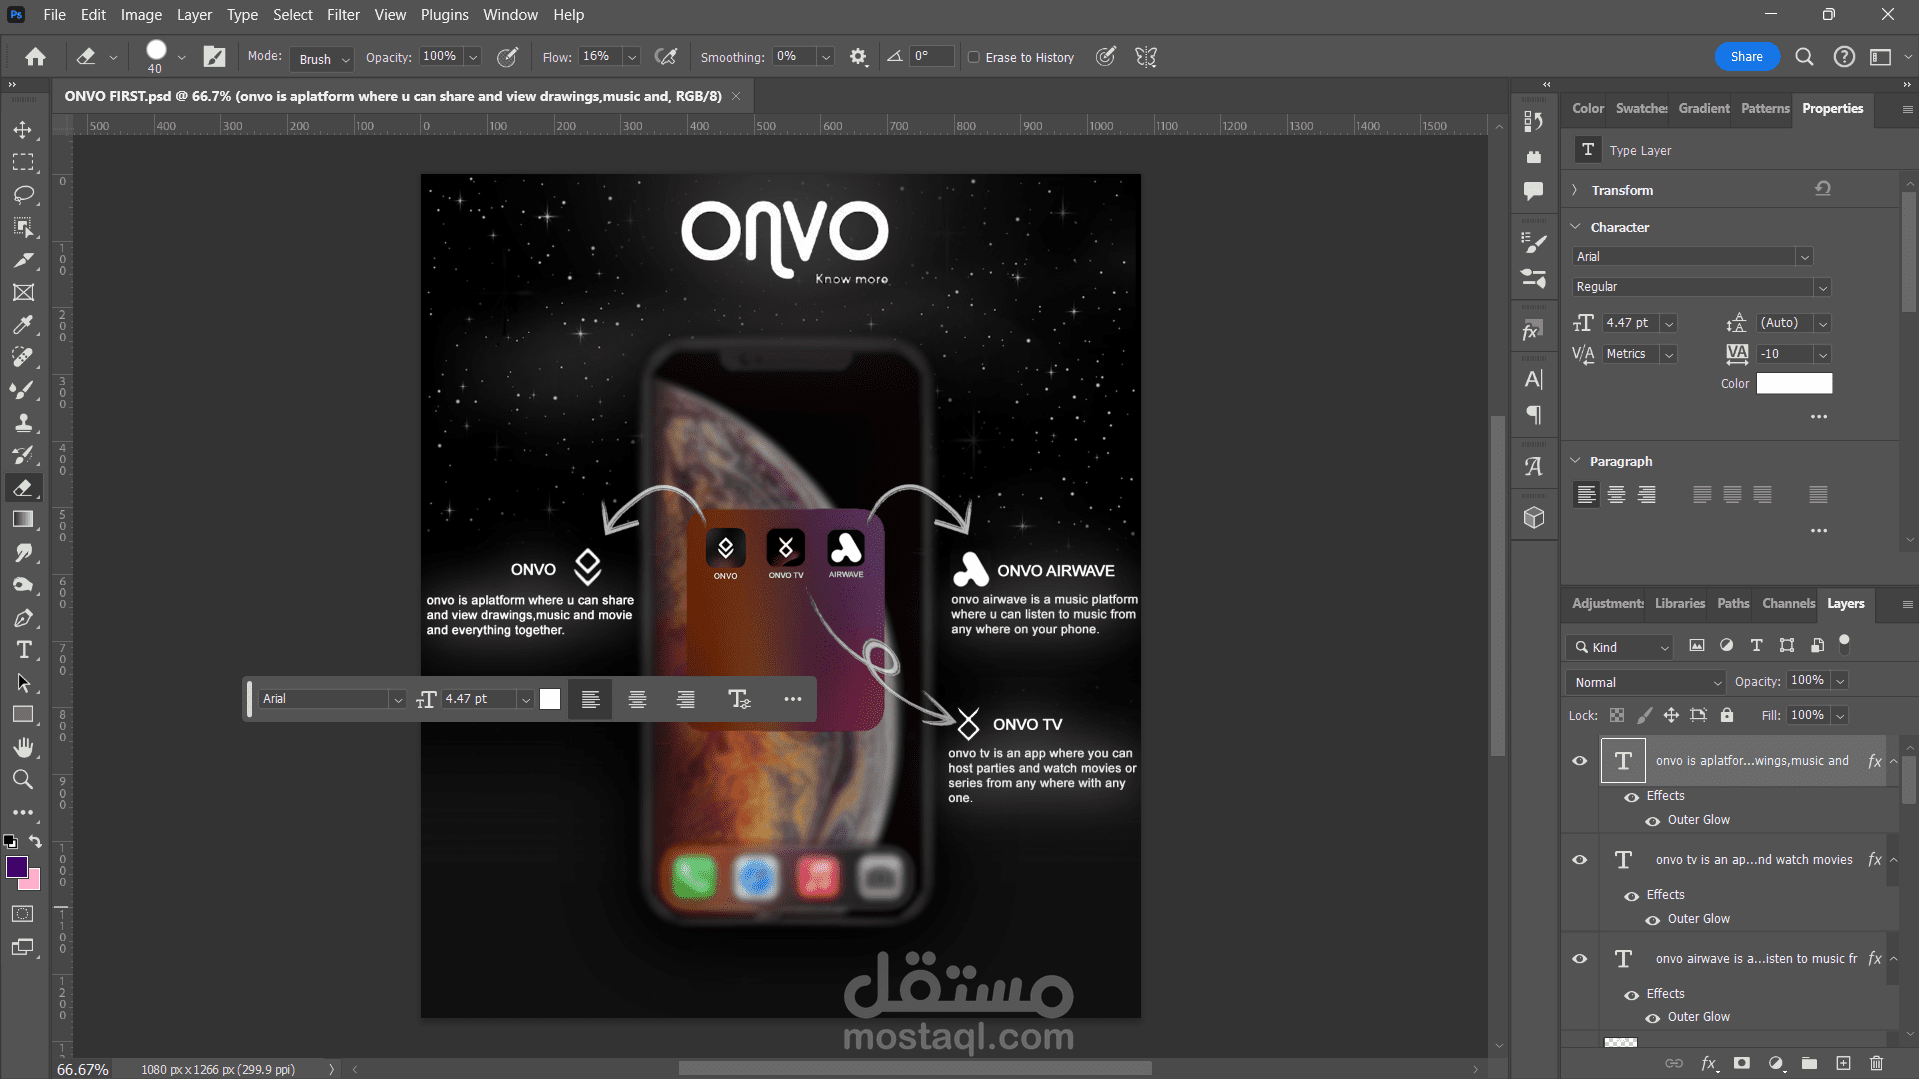Center align text in the floating bar
The image size is (1919, 1079).
[637, 700]
